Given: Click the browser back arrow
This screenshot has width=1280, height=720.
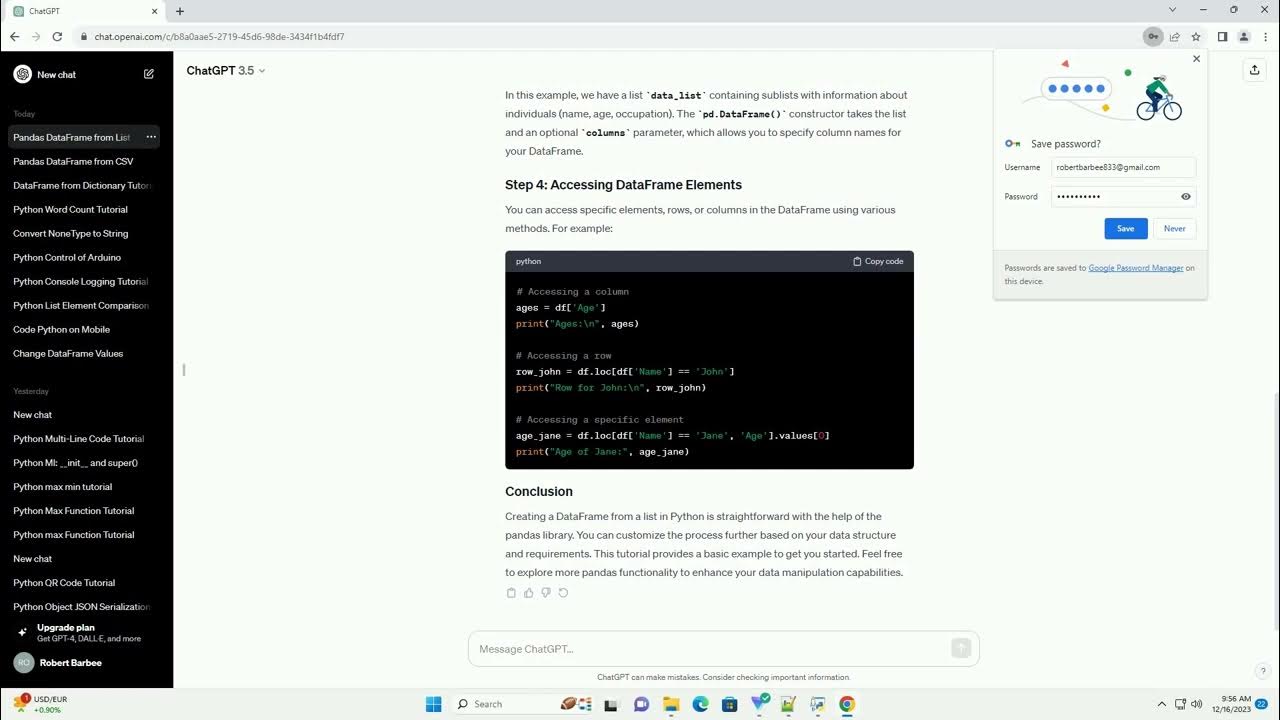Looking at the screenshot, I should pyautogui.click(x=14, y=37).
